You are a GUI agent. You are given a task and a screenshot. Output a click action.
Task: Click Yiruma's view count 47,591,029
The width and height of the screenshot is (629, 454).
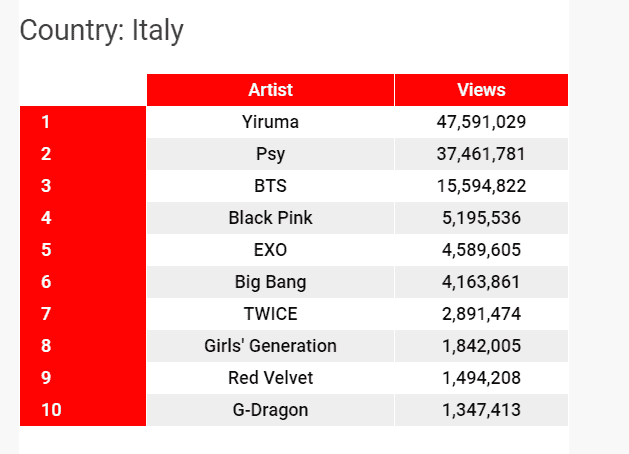click(x=481, y=122)
